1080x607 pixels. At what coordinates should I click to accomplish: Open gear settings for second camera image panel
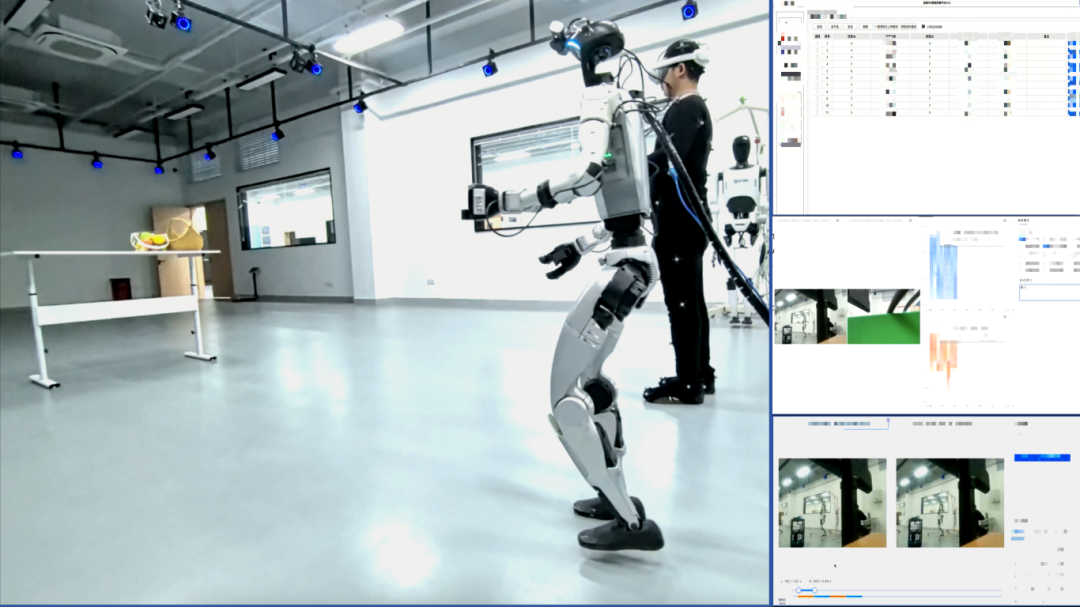909,219
